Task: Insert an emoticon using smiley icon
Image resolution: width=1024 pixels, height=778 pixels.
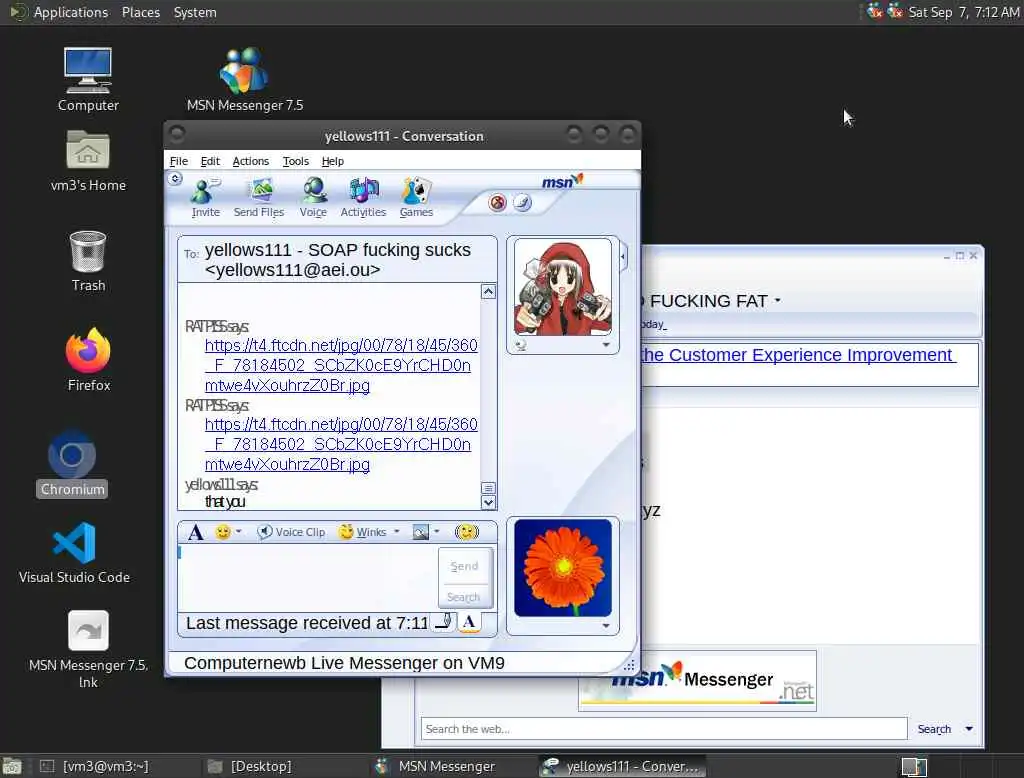Action: 223,532
